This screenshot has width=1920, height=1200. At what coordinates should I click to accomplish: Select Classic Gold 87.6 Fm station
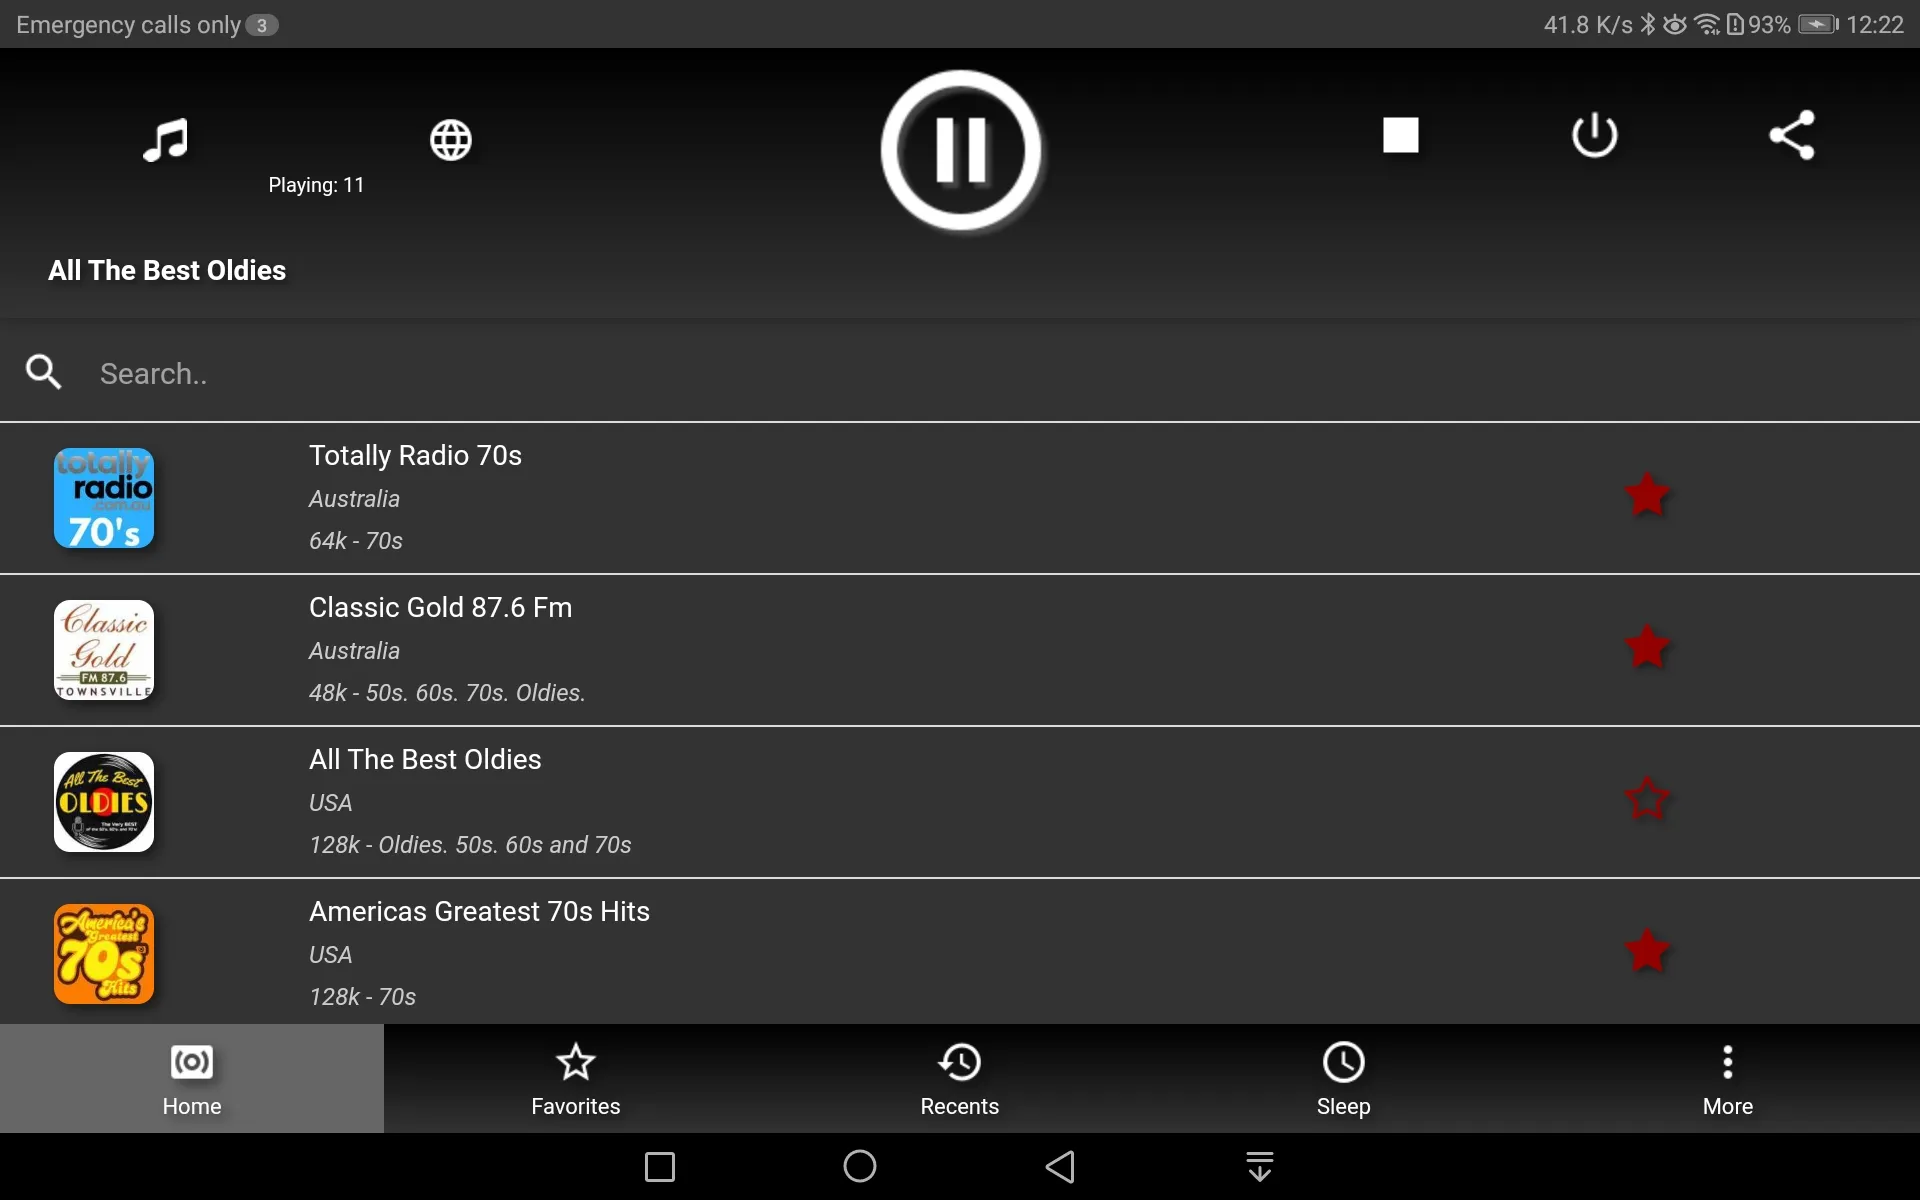[x=959, y=648]
